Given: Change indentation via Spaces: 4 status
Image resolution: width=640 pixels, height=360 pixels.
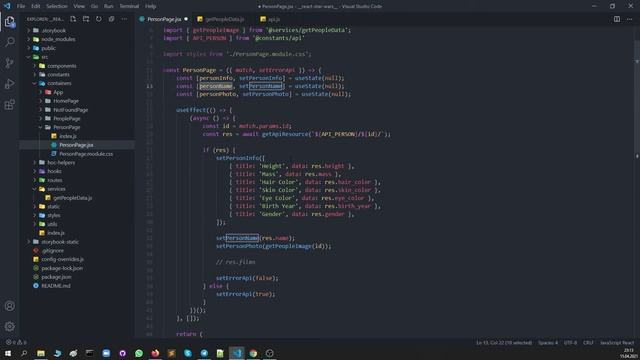Looking at the screenshot, I should point(548,343).
